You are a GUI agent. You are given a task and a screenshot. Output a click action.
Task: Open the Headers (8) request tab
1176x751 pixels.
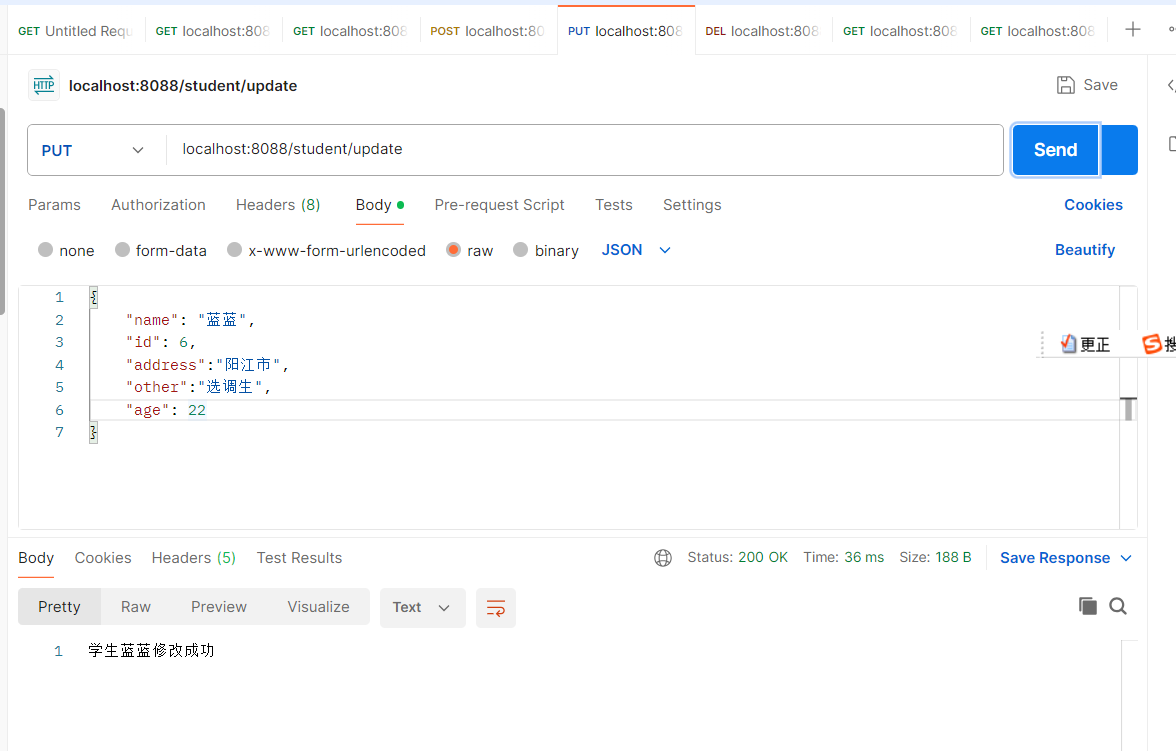(x=278, y=205)
